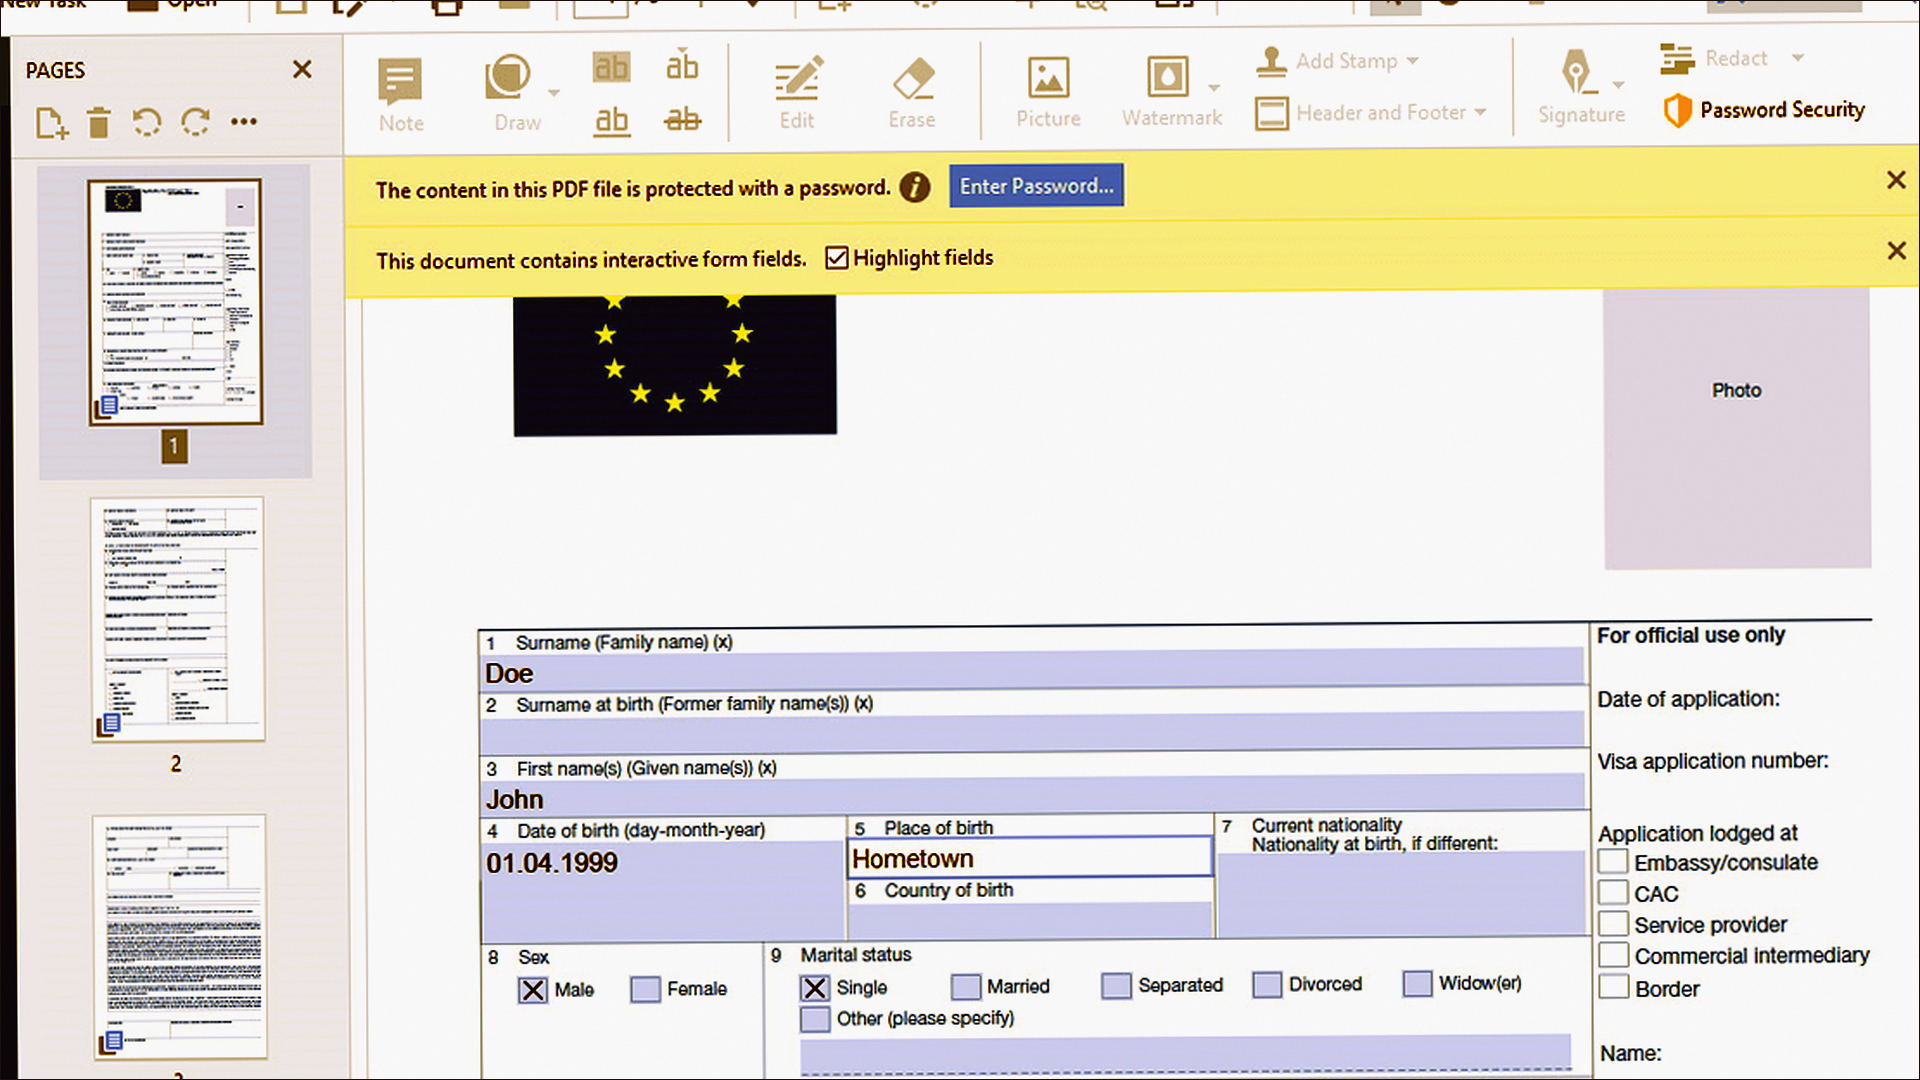Open the Watermark dropdown arrow
The width and height of the screenshot is (1920, 1080).
coord(1214,88)
